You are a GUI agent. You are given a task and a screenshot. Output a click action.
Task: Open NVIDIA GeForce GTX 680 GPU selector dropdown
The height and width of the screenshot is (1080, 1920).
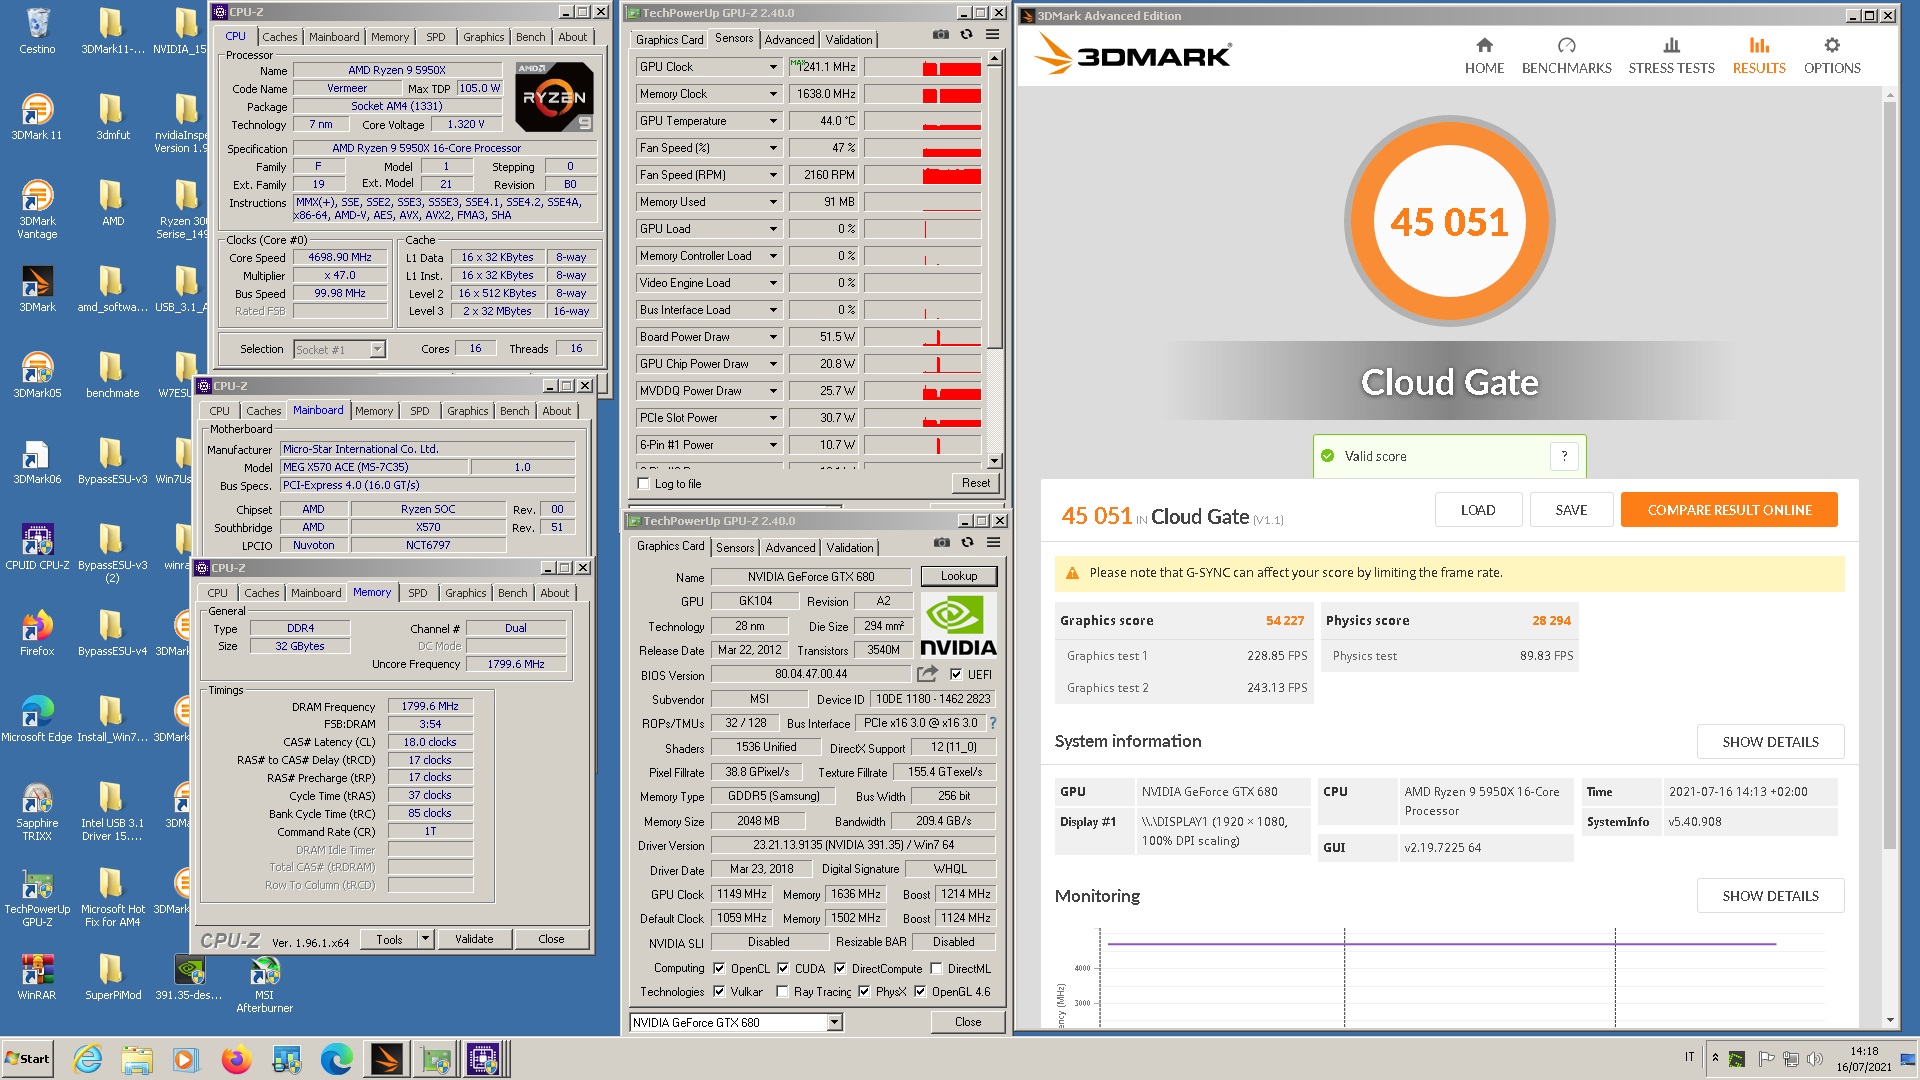(x=834, y=1022)
